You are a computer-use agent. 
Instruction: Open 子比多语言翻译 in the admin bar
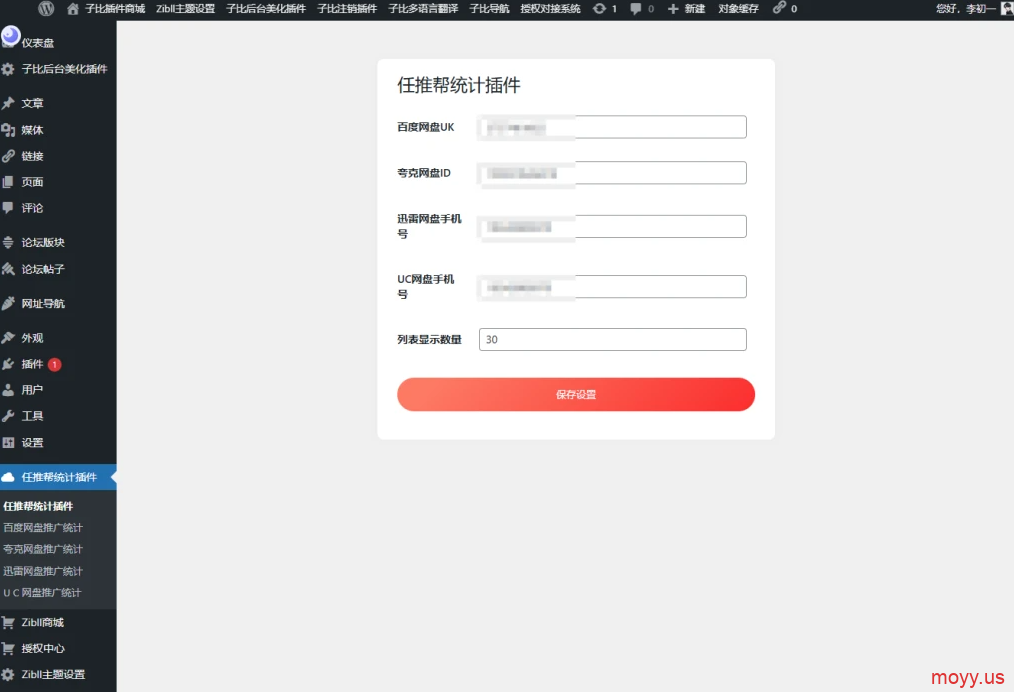tap(423, 9)
